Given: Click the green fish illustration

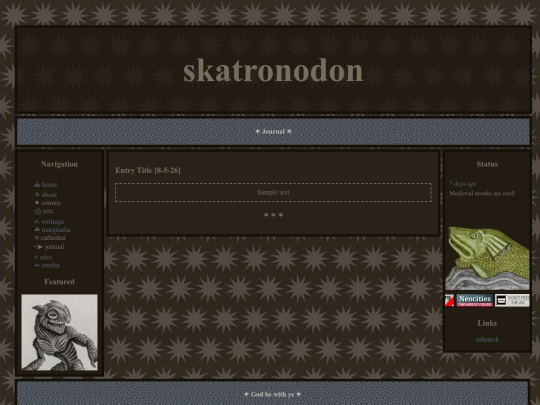Looking at the screenshot, I should 487,258.
